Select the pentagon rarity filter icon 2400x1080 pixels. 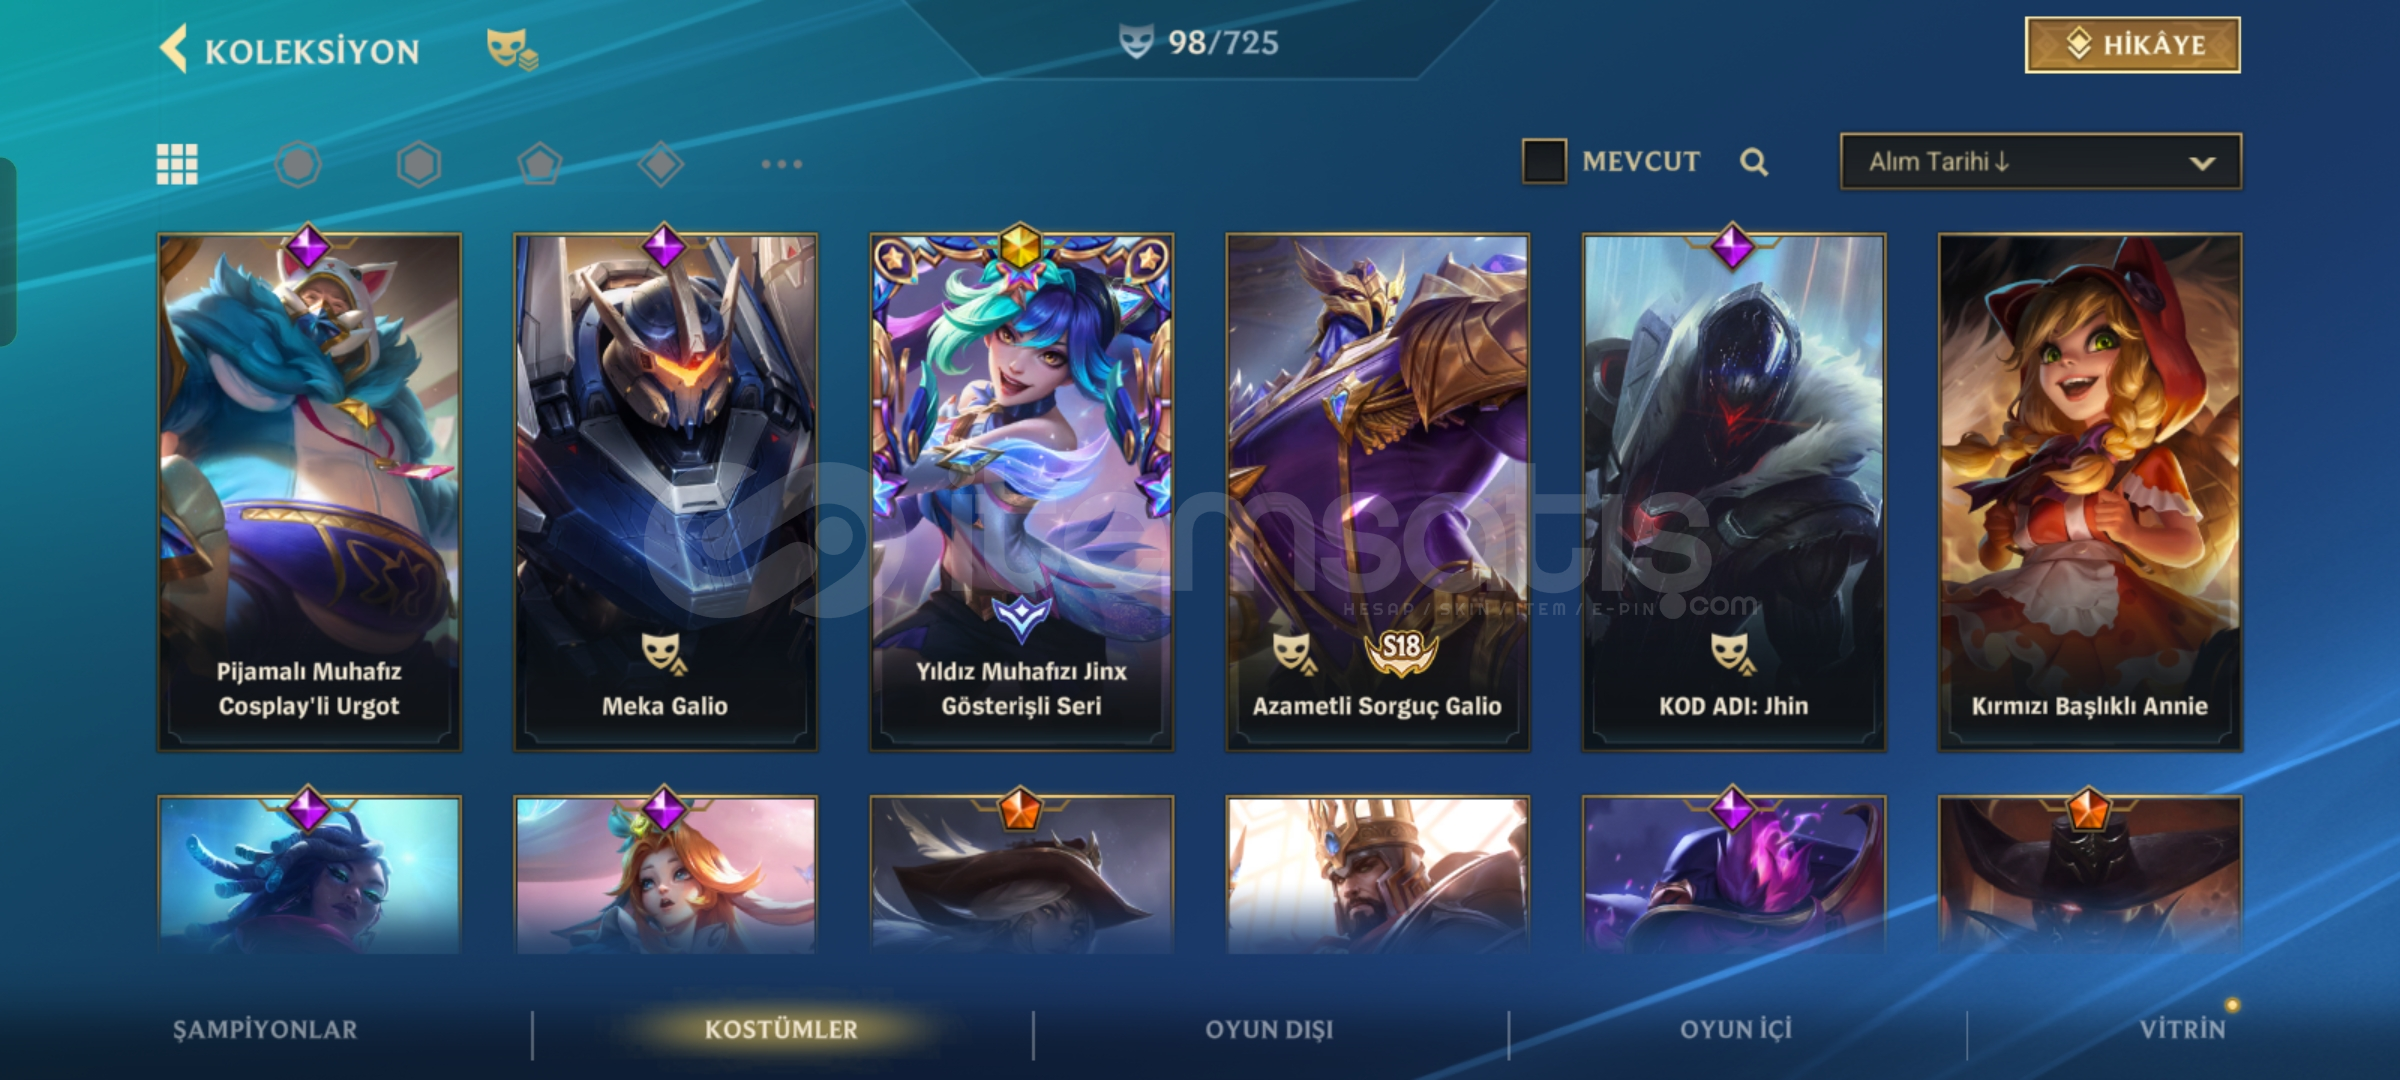click(x=540, y=164)
